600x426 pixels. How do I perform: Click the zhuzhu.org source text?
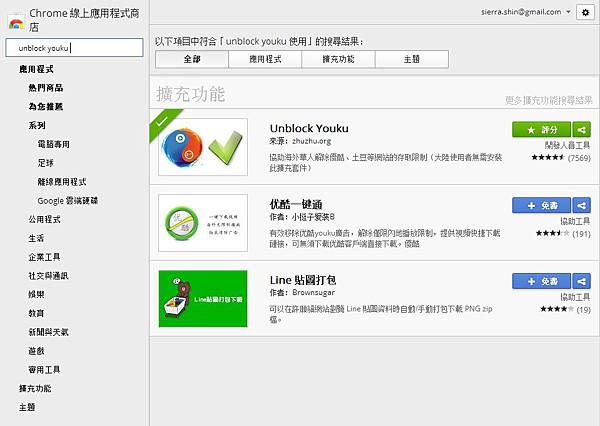(311, 141)
